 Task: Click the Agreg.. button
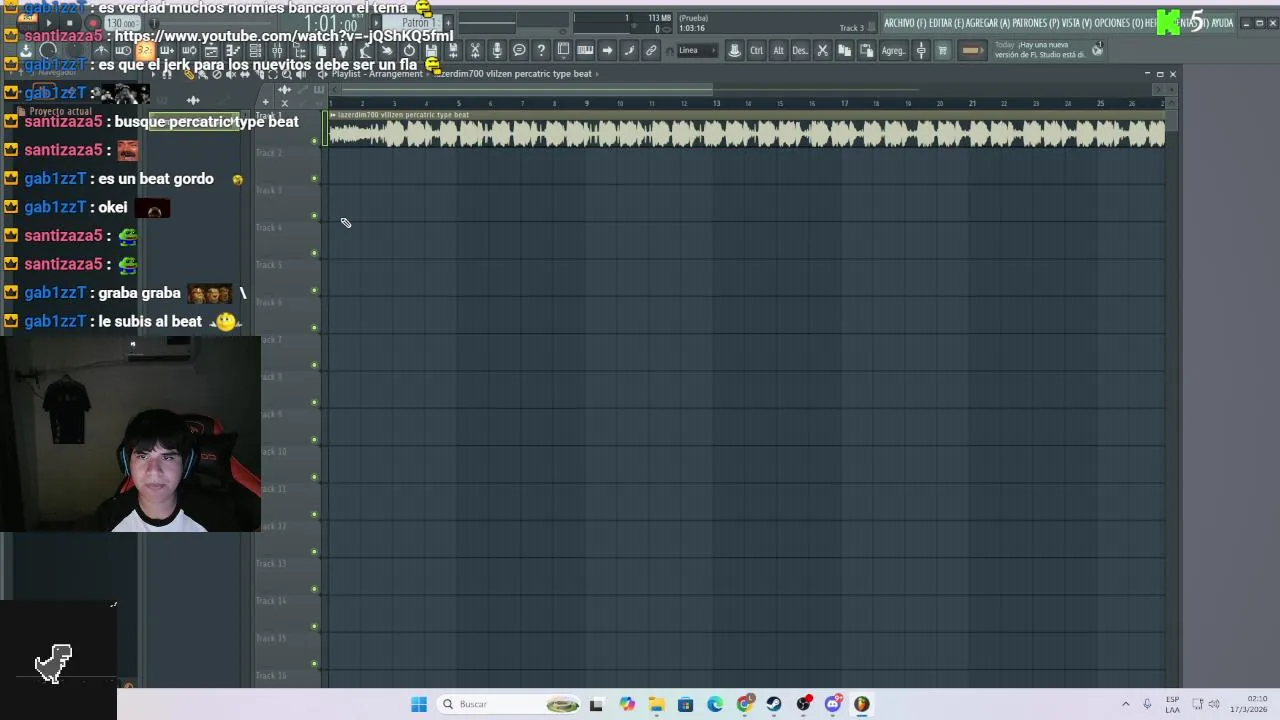coord(894,50)
